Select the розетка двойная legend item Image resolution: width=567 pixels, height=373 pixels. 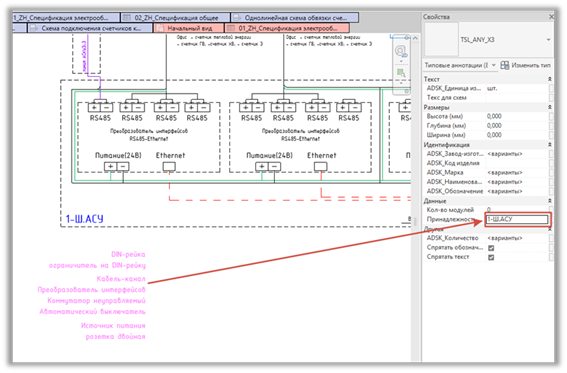click(x=115, y=336)
